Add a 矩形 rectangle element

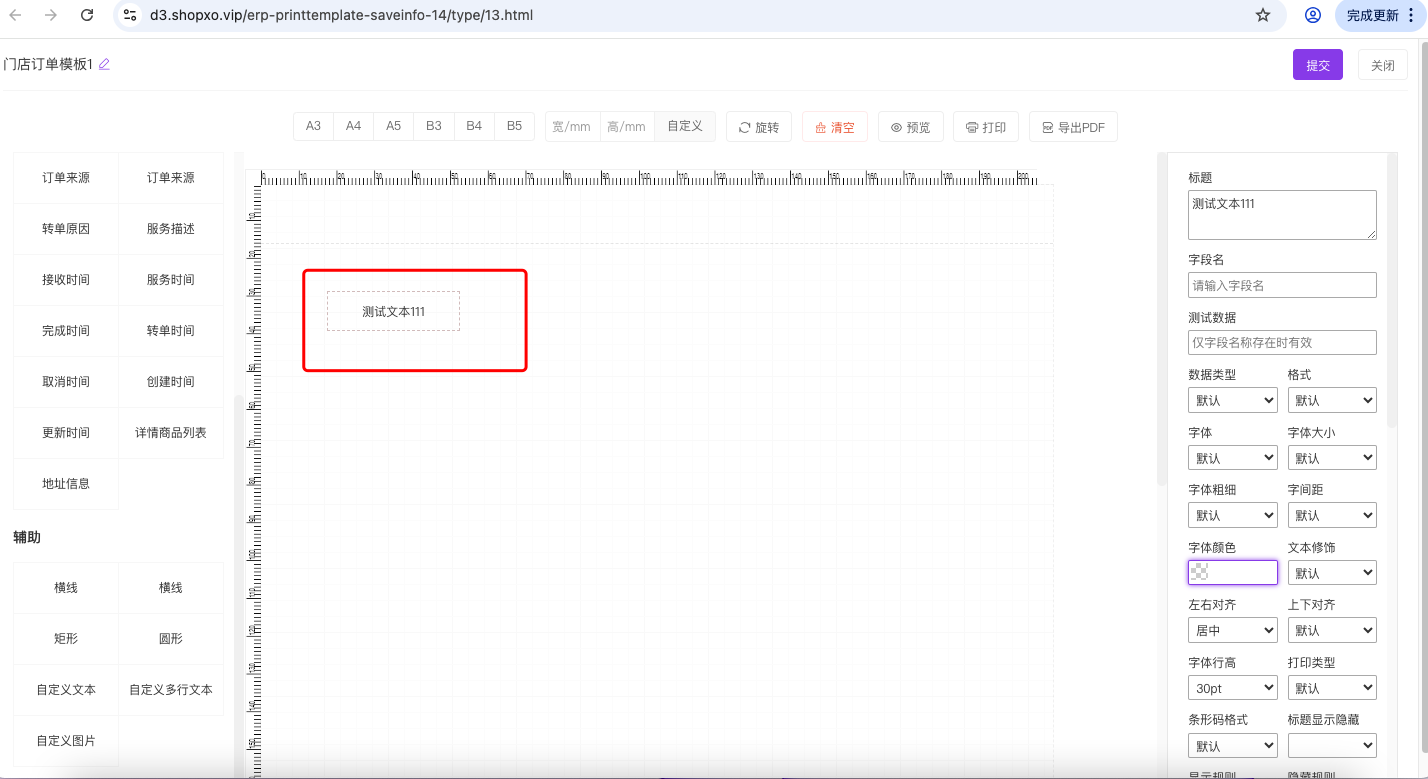[x=66, y=639]
